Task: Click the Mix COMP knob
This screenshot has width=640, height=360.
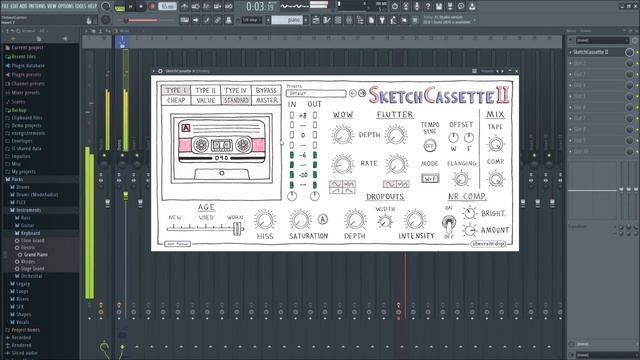Action: (x=496, y=179)
